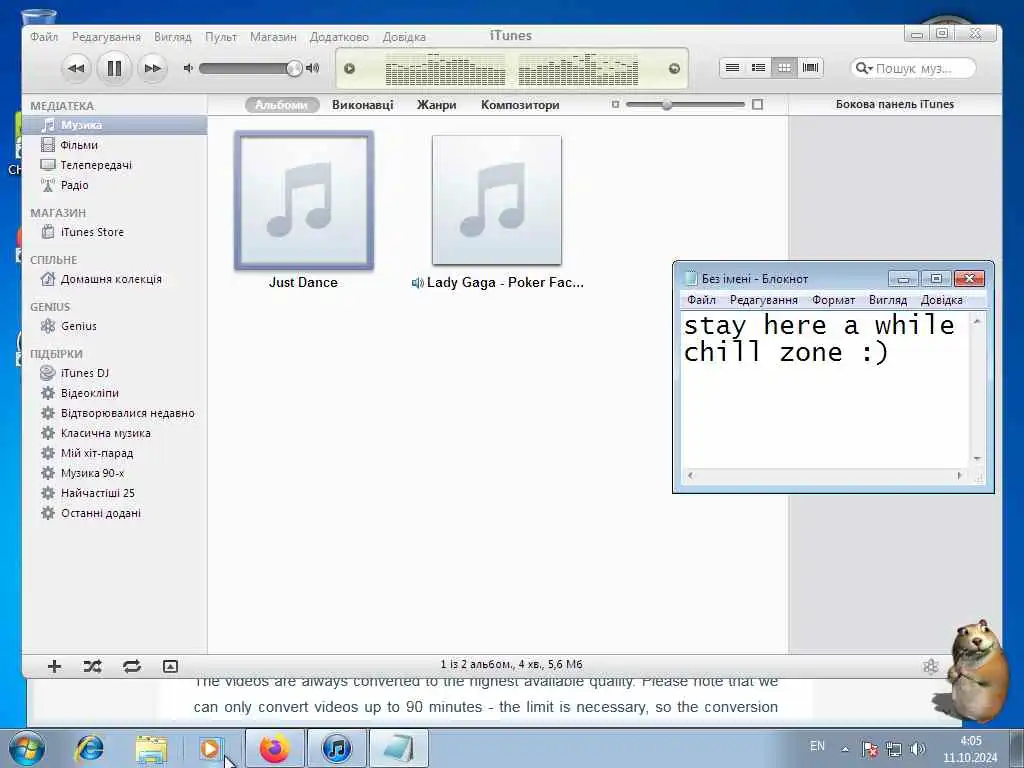1024x768 pixels.
Task: Select the Альбоми tab
Action: [281, 104]
